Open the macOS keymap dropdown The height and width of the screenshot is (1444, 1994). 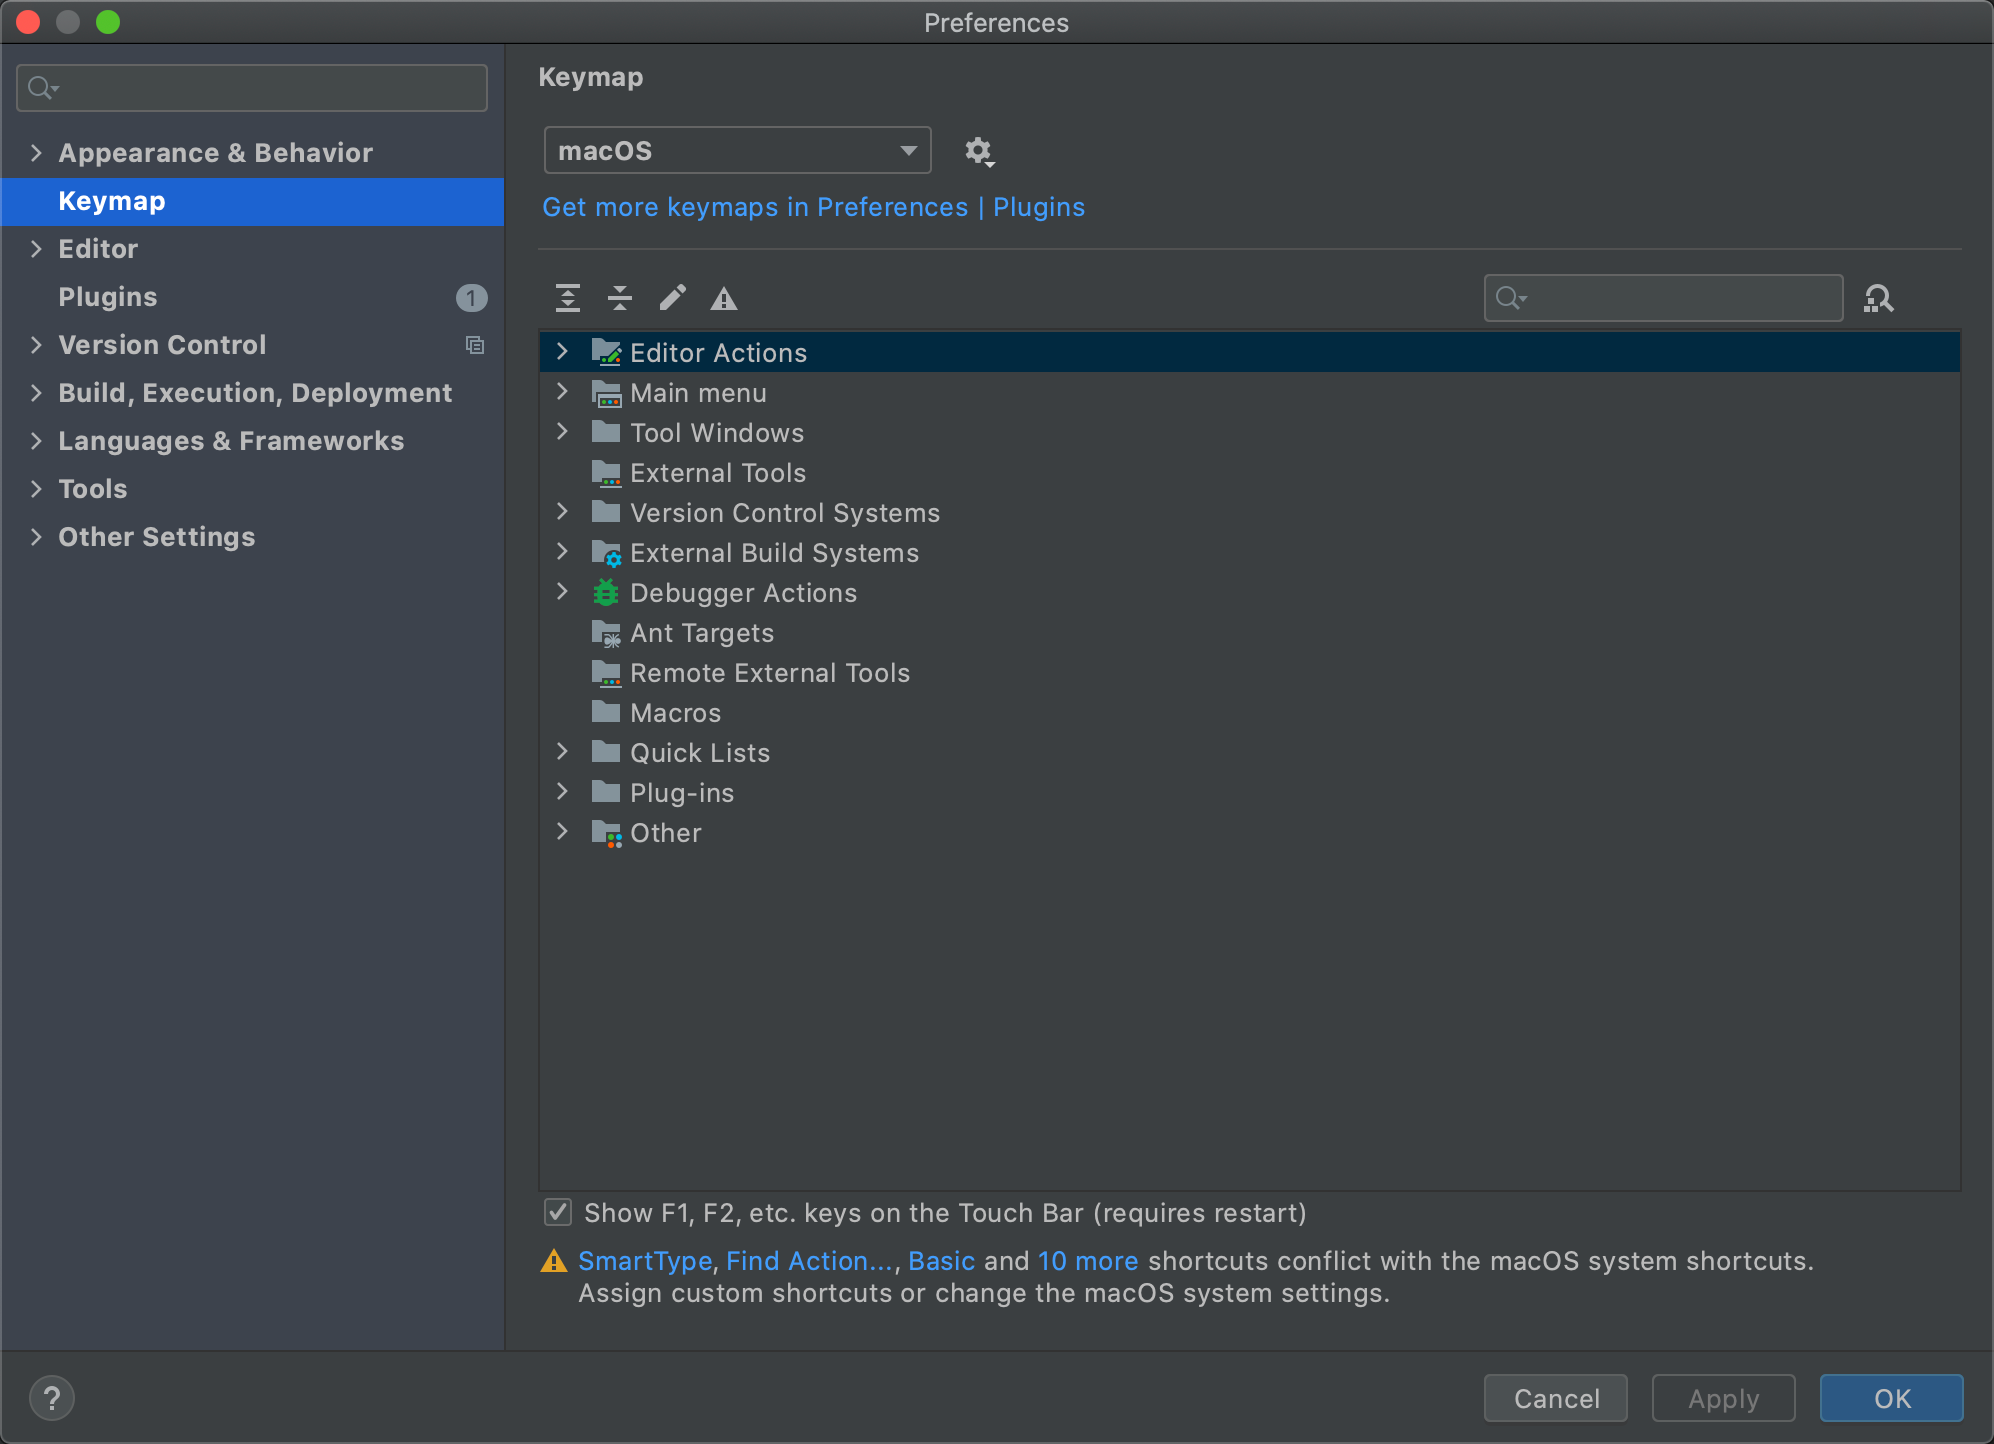click(x=737, y=151)
